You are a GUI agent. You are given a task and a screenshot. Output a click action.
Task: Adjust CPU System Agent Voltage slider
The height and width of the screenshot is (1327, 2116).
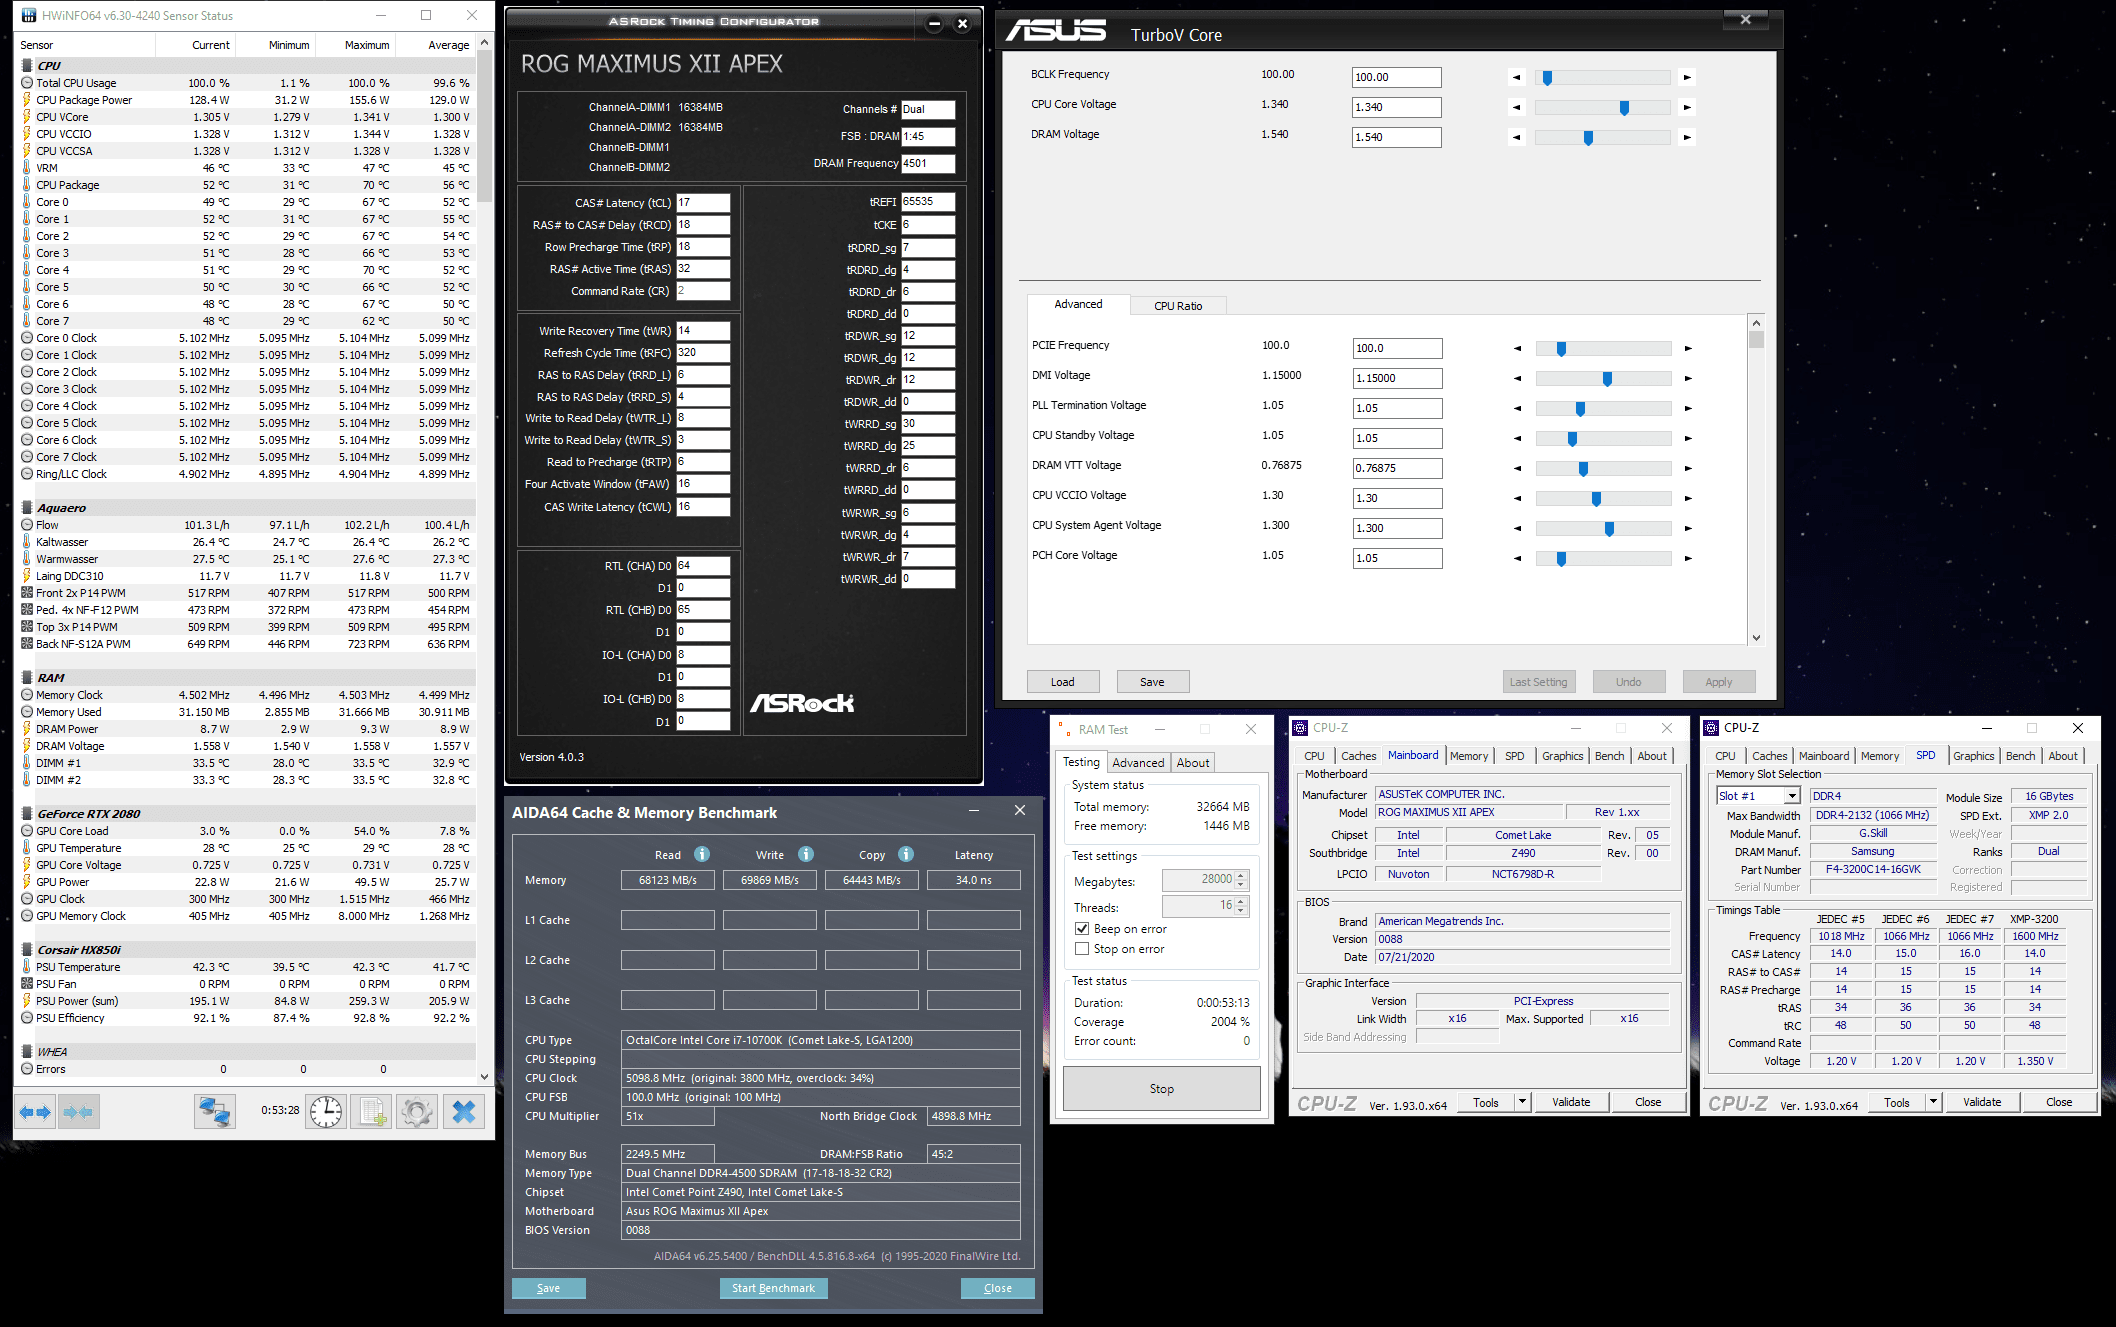[x=1609, y=529]
